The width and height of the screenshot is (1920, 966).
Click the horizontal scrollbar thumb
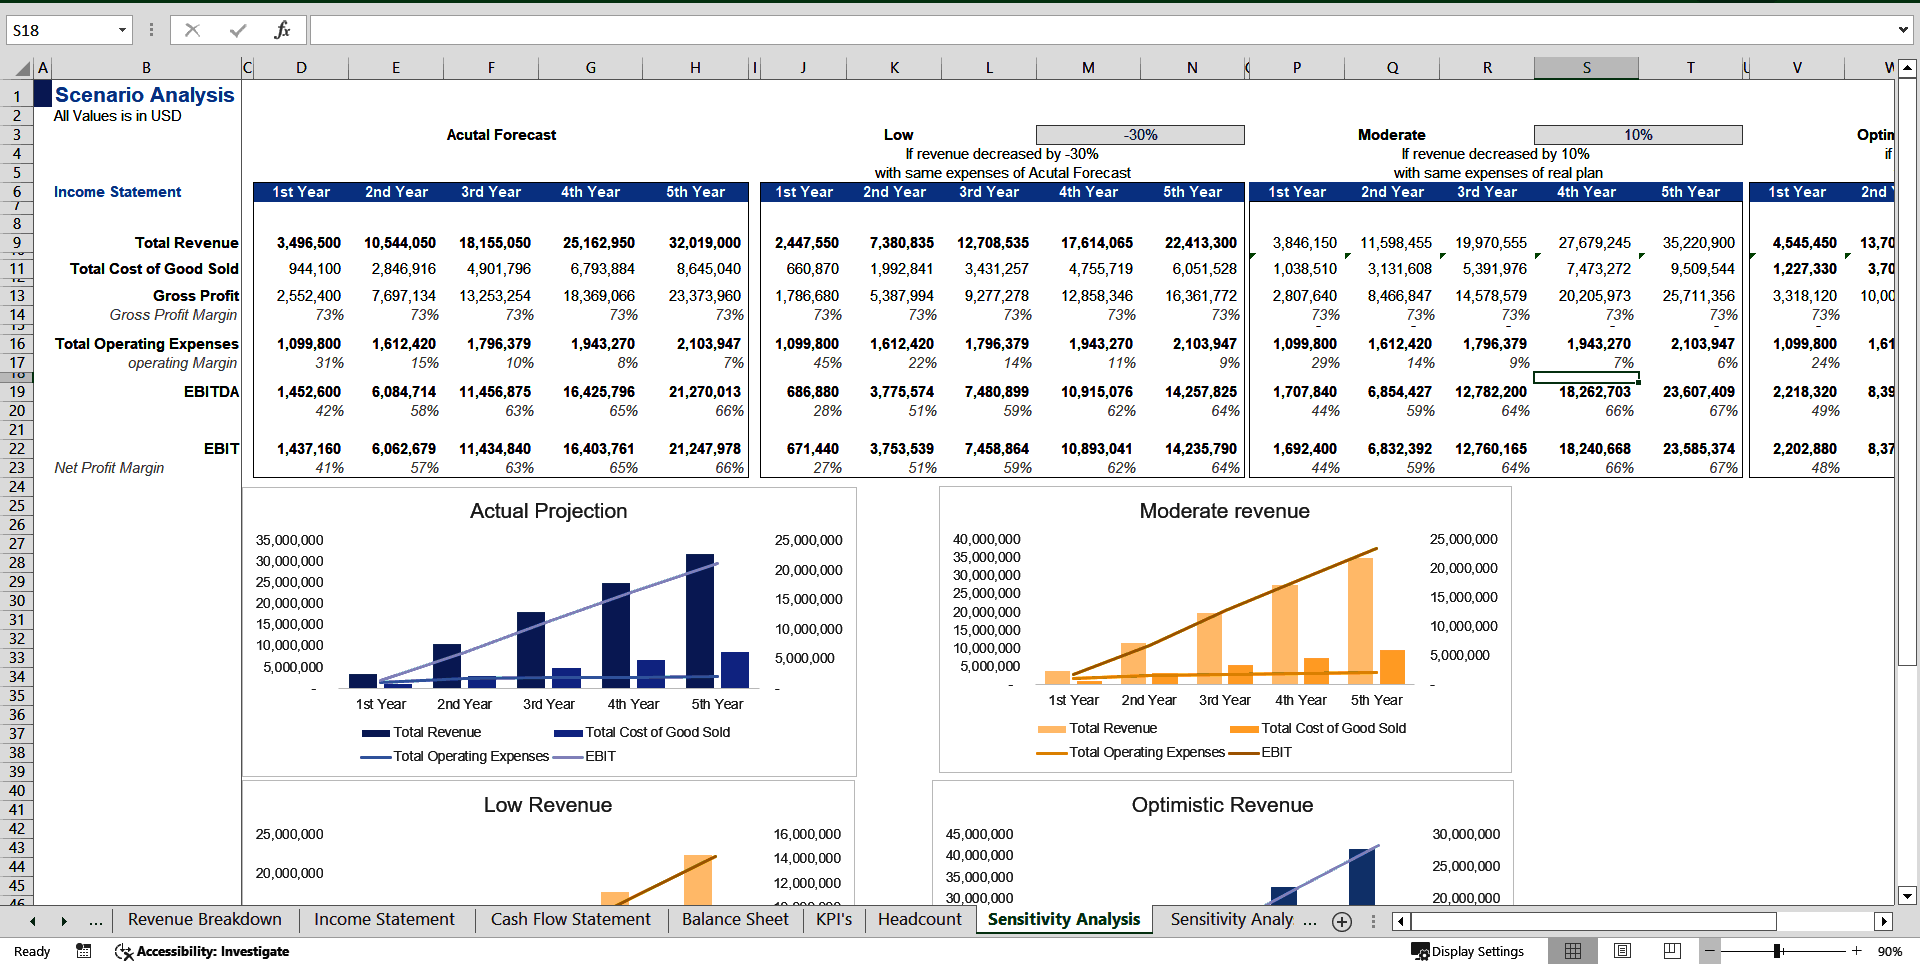(1593, 921)
